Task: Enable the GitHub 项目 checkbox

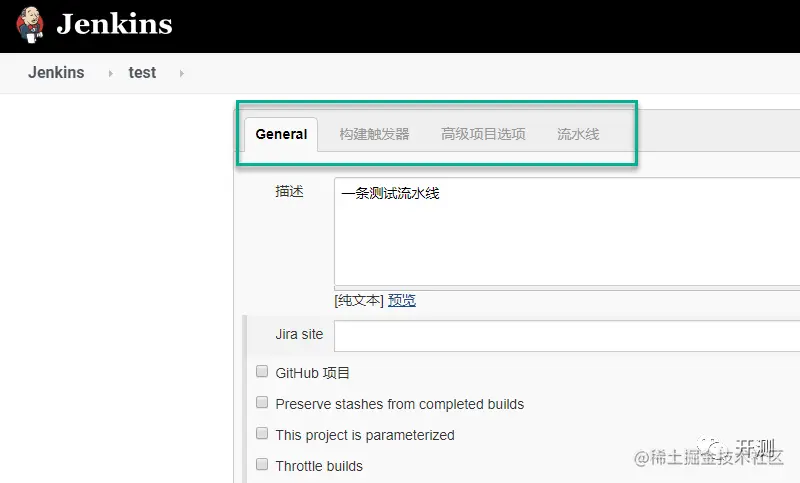Action: 262,371
